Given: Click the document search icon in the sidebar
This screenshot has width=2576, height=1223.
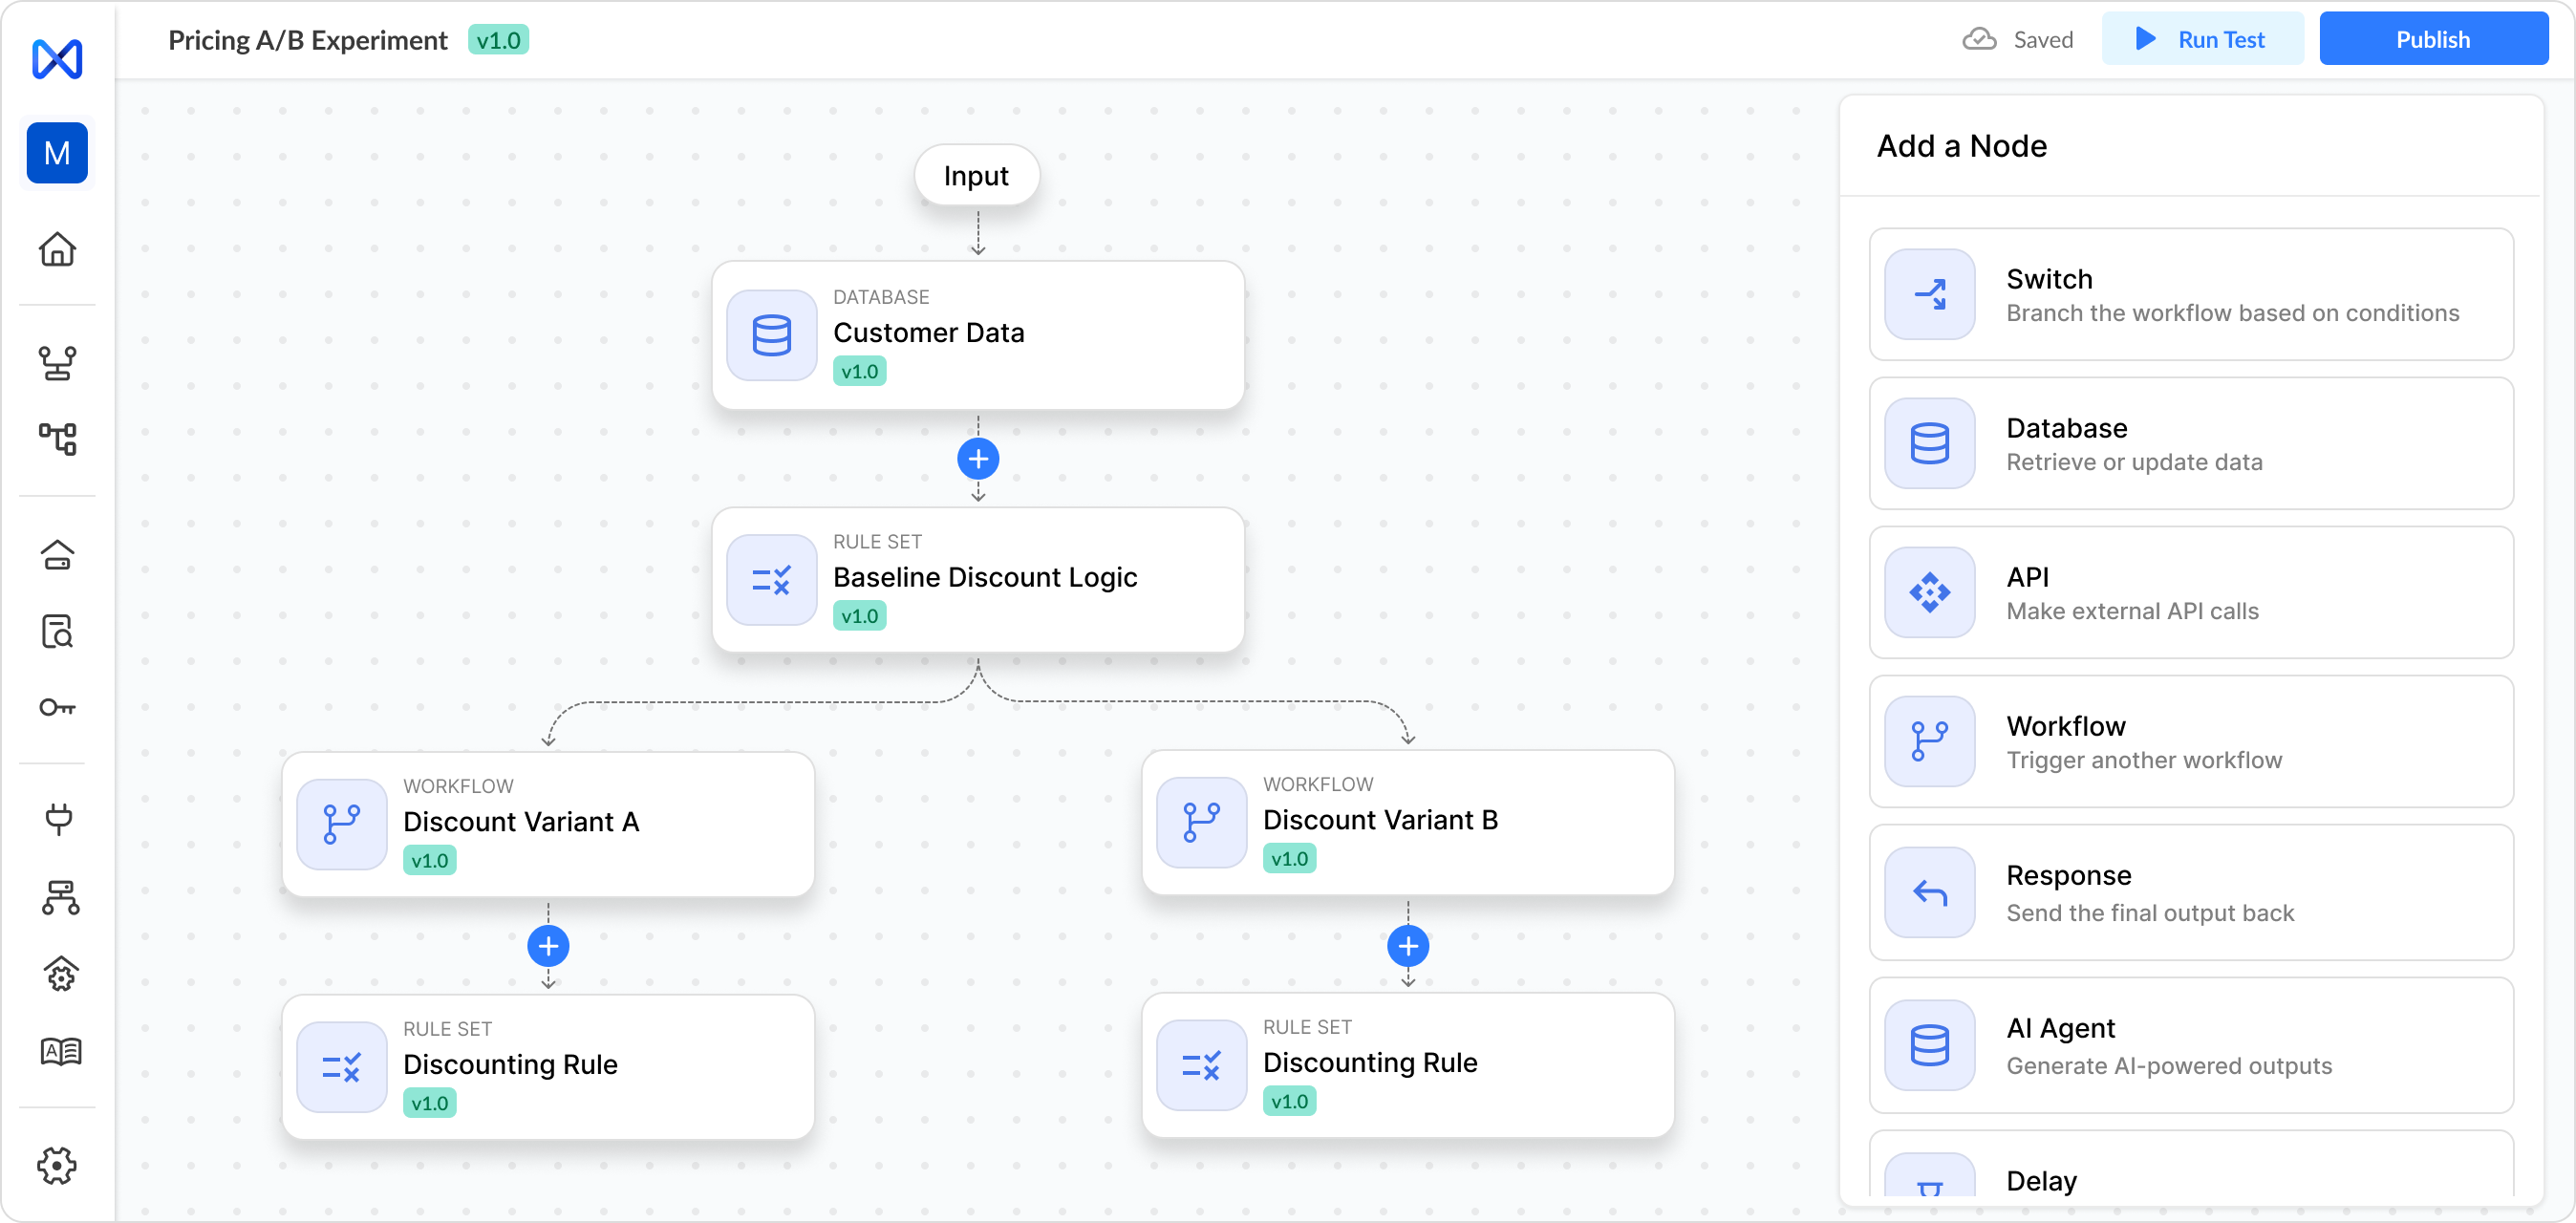Looking at the screenshot, I should [57, 632].
